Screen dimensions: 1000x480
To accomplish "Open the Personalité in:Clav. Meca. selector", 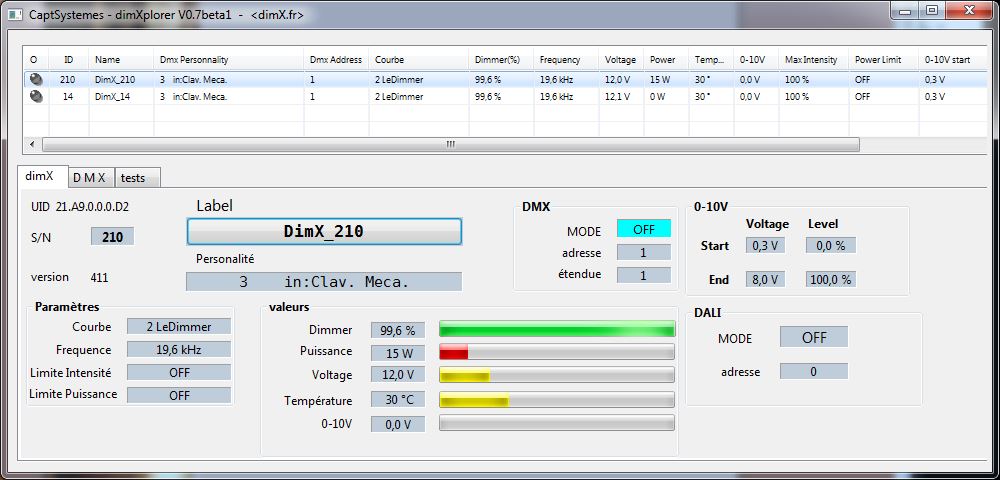I will [x=324, y=282].
